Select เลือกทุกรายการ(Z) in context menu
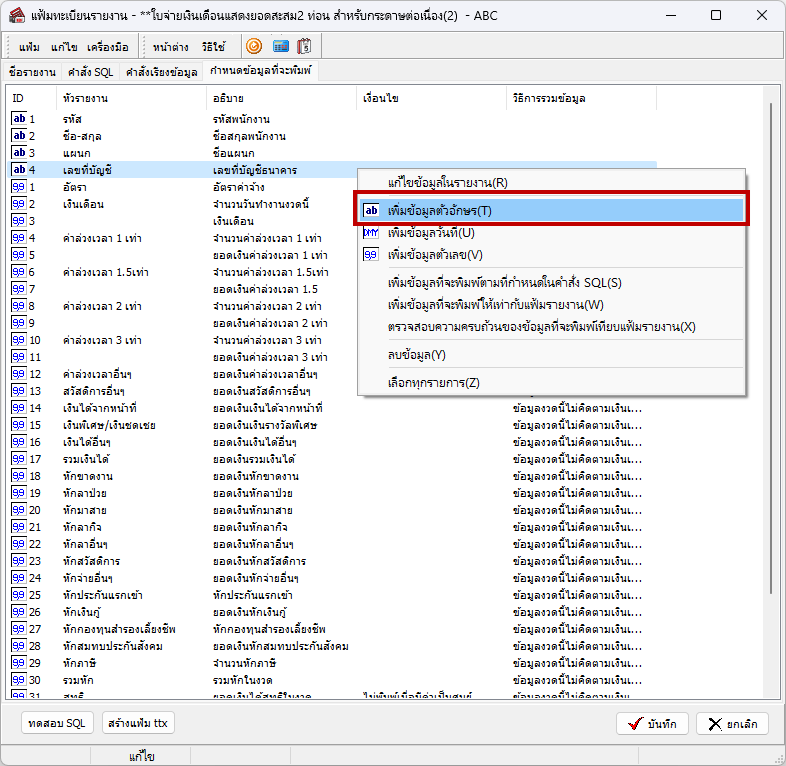 tap(433, 383)
